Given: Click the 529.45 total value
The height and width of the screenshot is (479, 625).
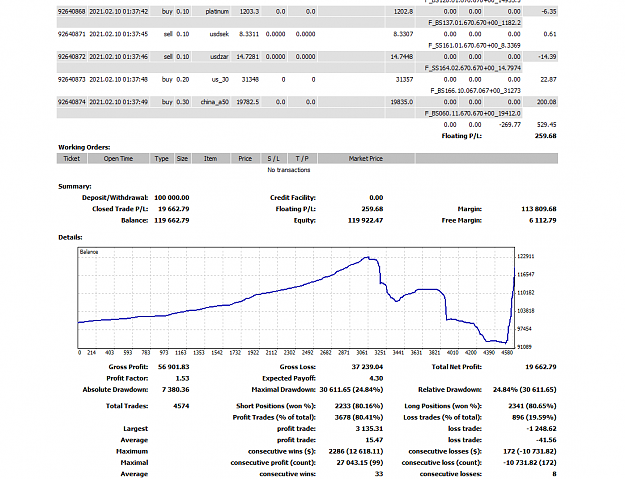Looking at the screenshot, I should coord(546,125).
